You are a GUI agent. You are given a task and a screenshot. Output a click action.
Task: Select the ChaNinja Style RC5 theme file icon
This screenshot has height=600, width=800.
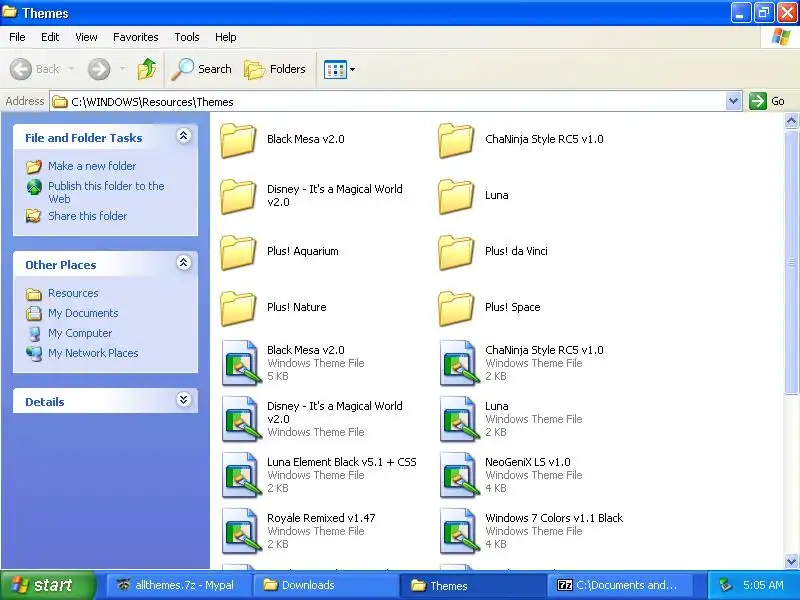coord(459,363)
